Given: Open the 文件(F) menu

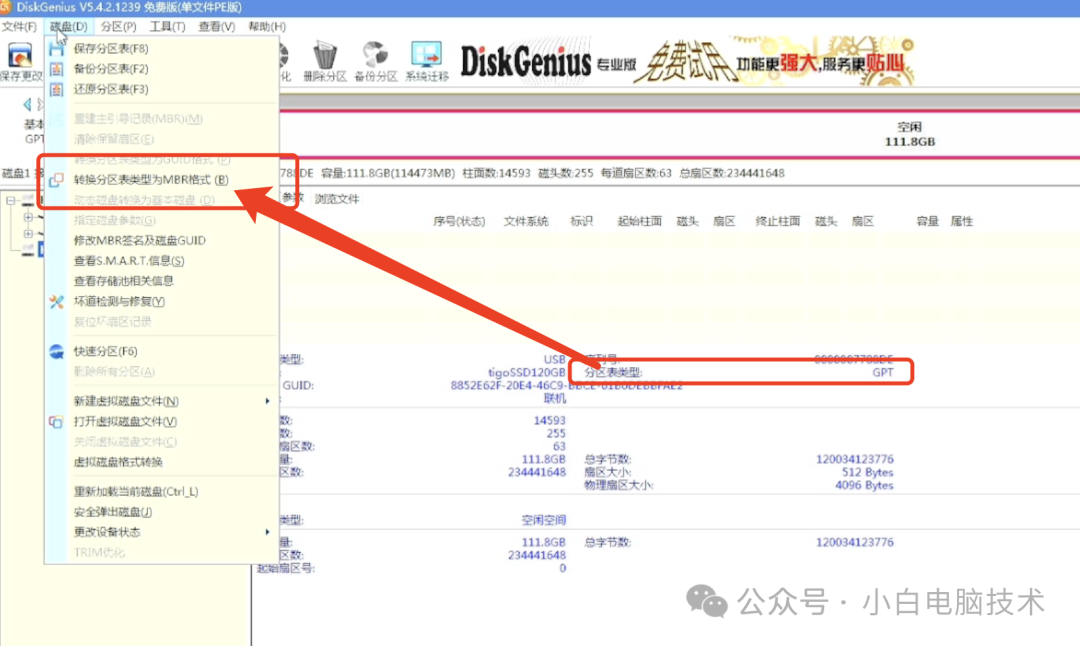Looking at the screenshot, I should tap(19, 26).
